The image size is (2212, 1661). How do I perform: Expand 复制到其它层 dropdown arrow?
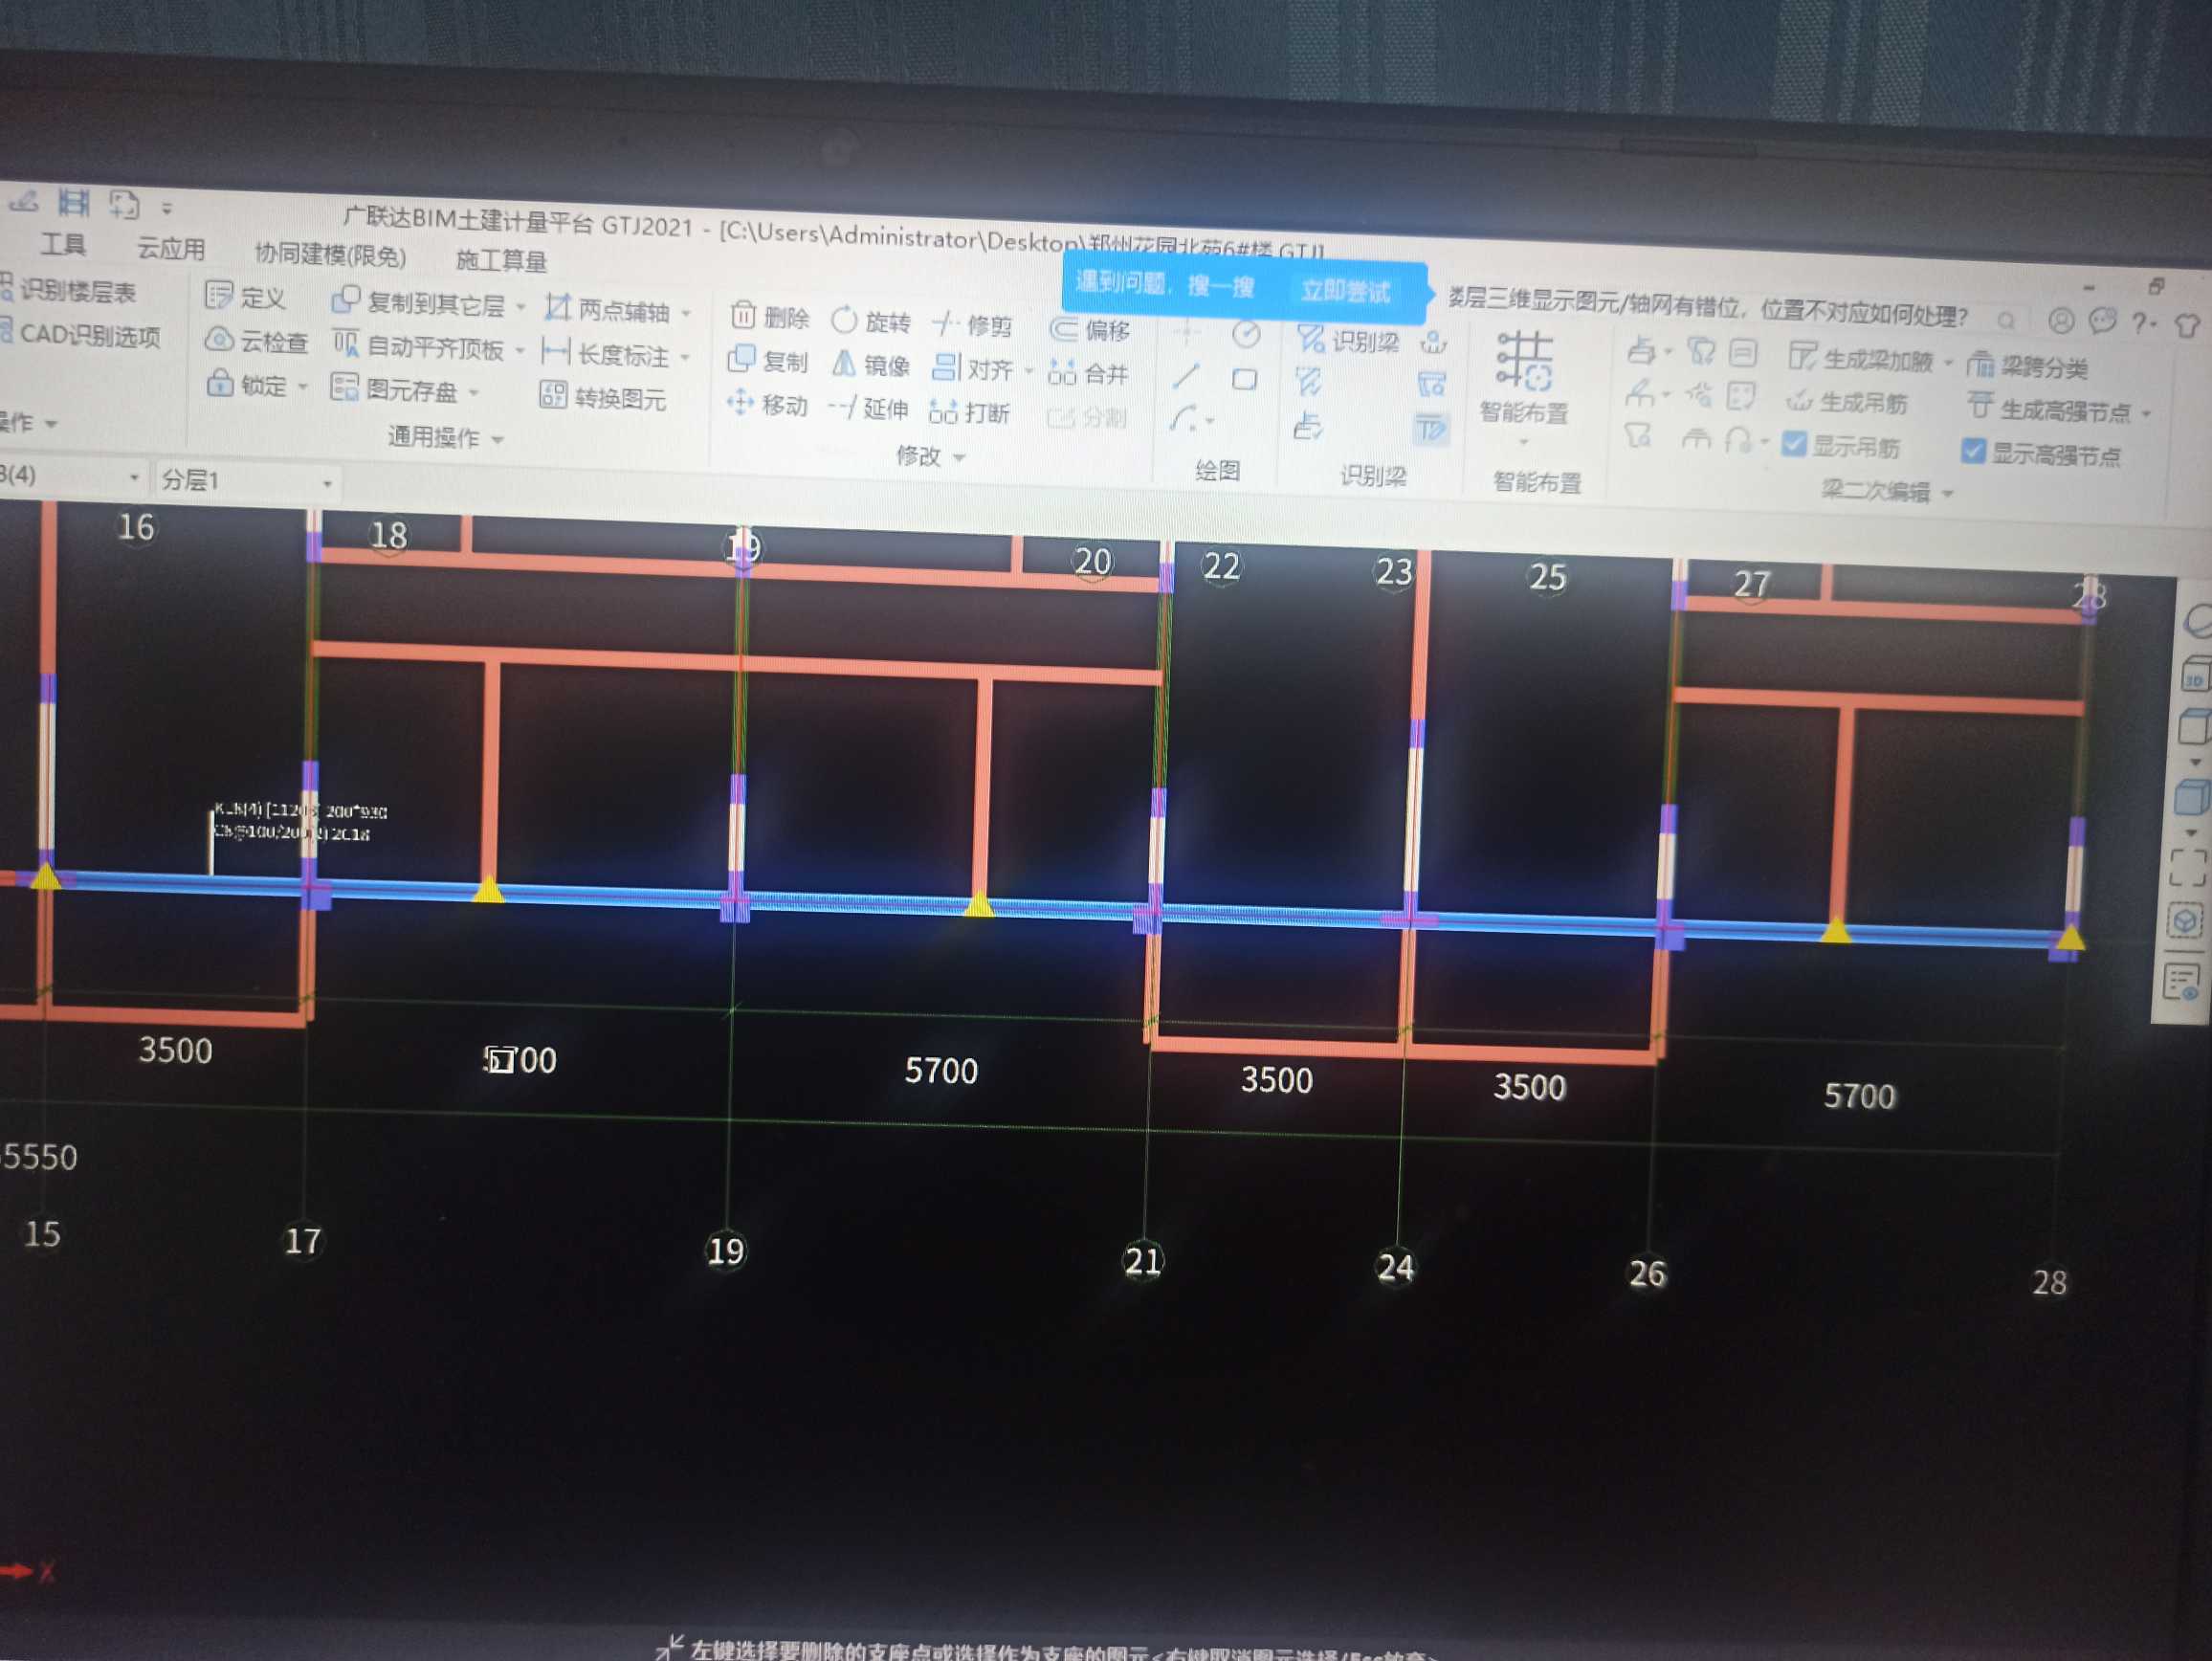[521, 307]
